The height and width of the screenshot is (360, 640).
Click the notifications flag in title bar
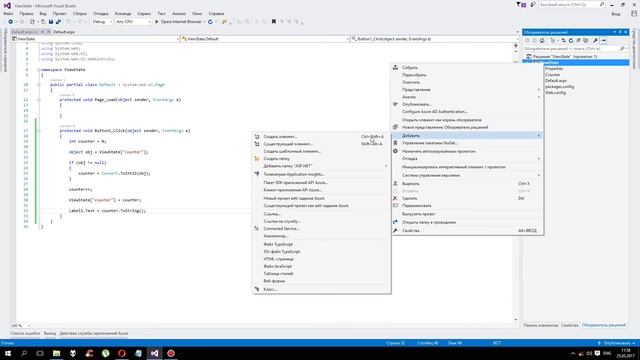tap(520, 4)
